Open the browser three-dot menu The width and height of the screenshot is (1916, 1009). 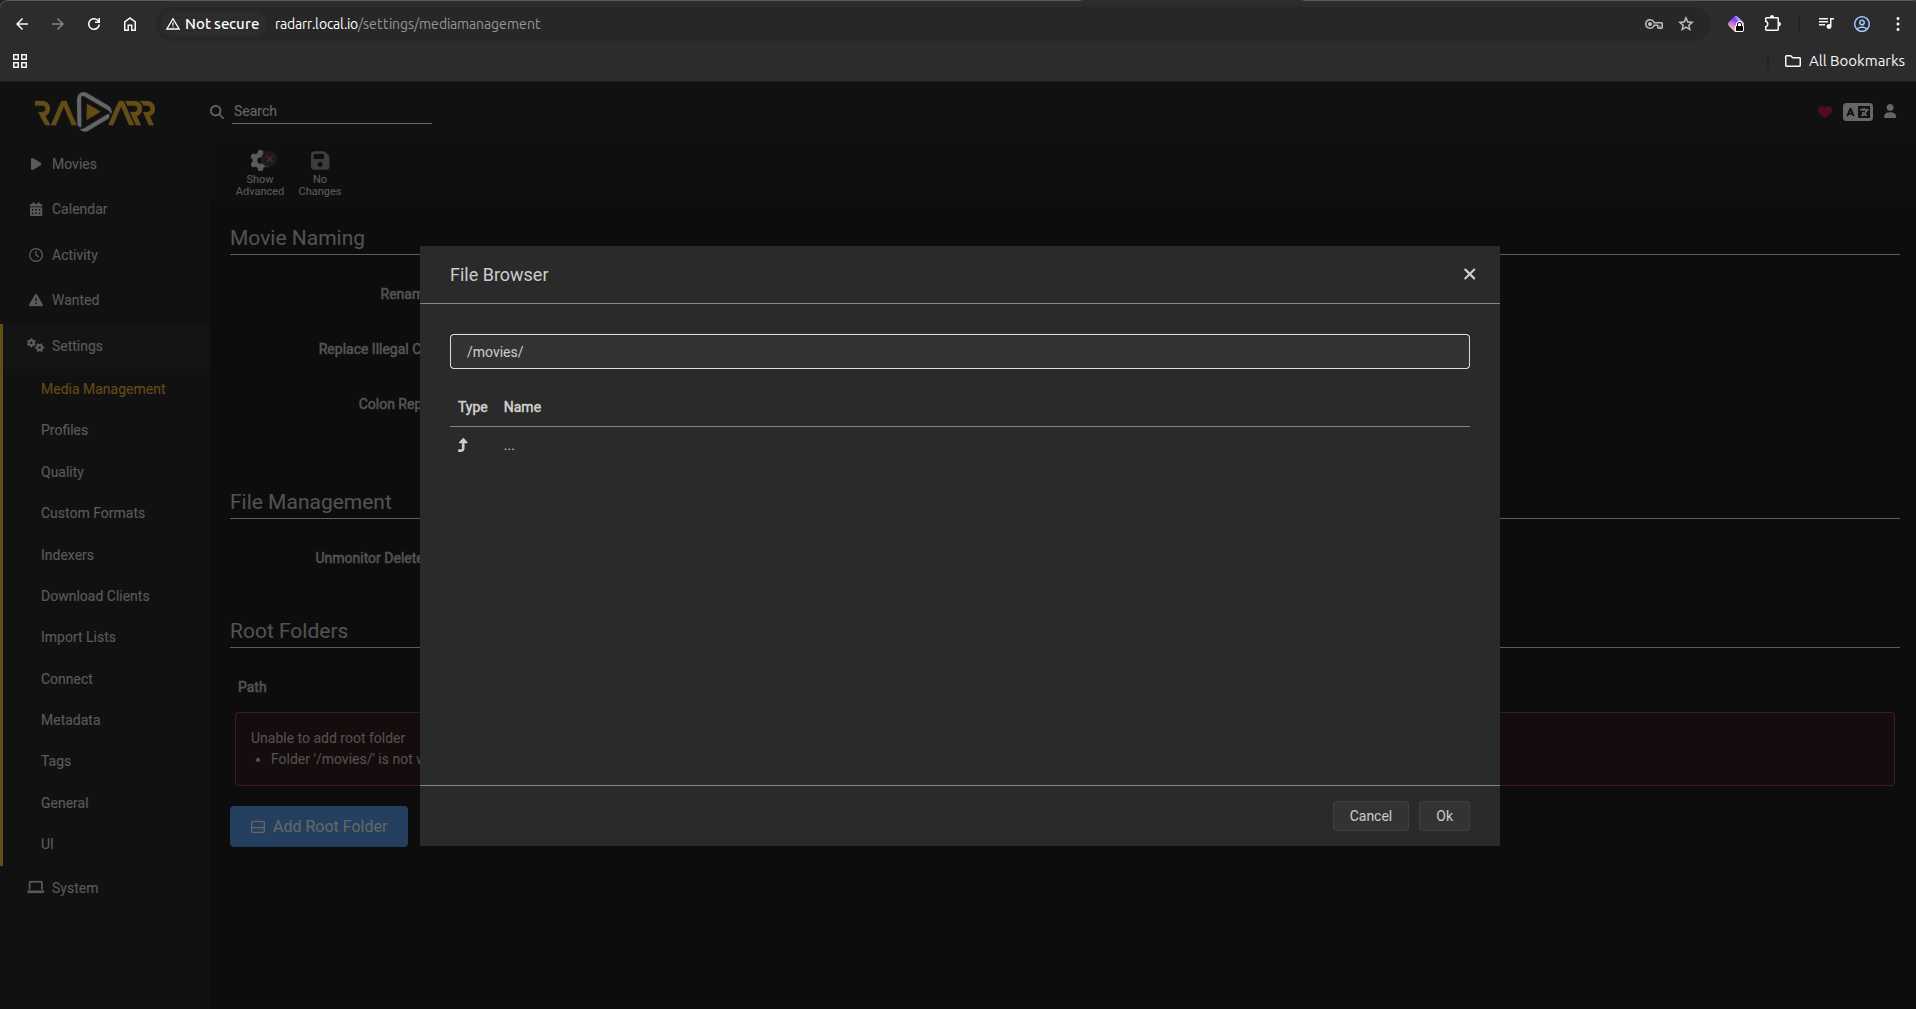(x=1898, y=24)
